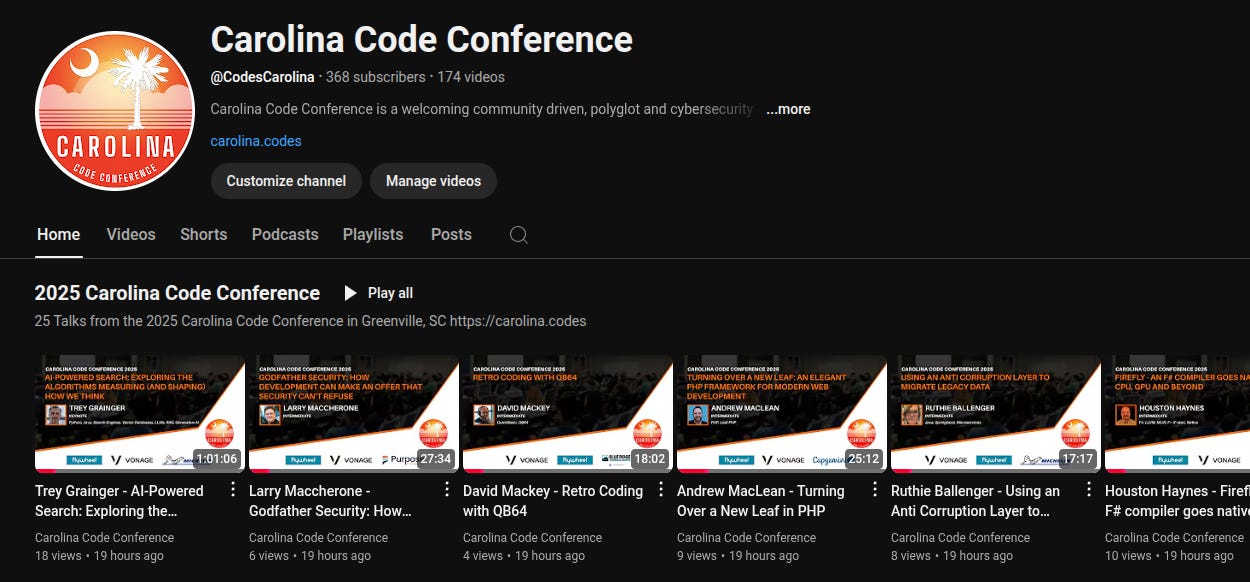Viewport: 1250px width, 582px height.
Task: Open David Mackey Retro Coding QB64 thumbnail
Action: click(x=568, y=414)
